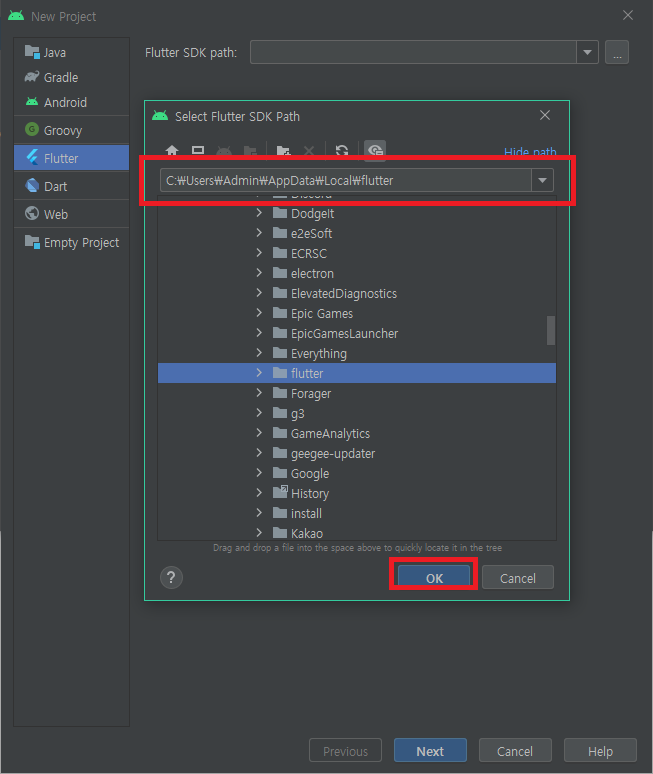The image size is (653, 774).
Task: Expand the e2eSoft folder
Action: tap(259, 233)
